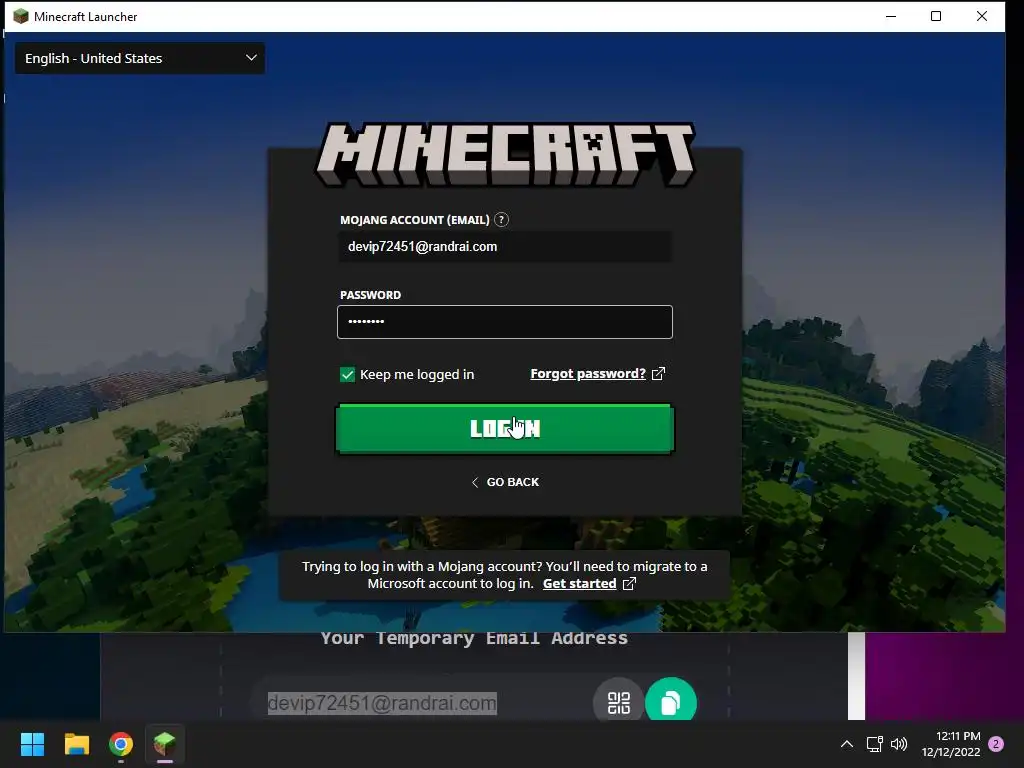Viewport: 1024px width, 768px height.
Task: Open the Get started migration link
Action: tap(579, 584)
